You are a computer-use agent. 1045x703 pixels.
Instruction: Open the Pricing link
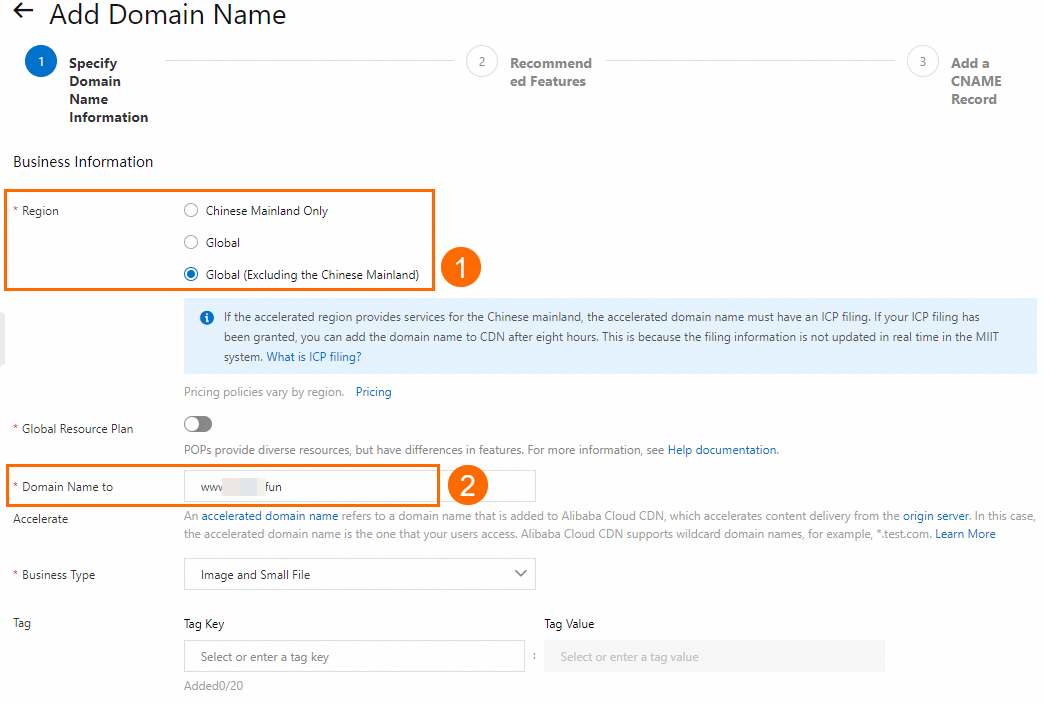(x=374, y=392)
